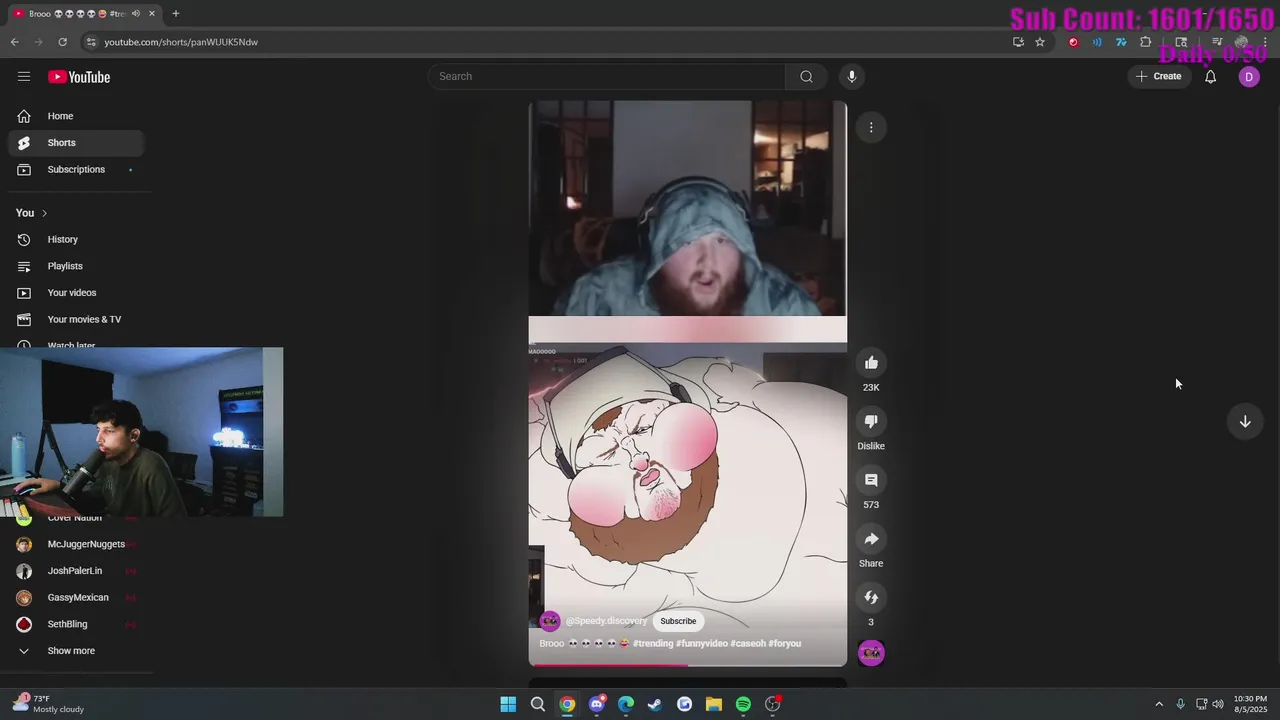This screenshot has width=1280, height=720.
Task: Open Subscriptions in the sidebar
Action: [76, 170]
